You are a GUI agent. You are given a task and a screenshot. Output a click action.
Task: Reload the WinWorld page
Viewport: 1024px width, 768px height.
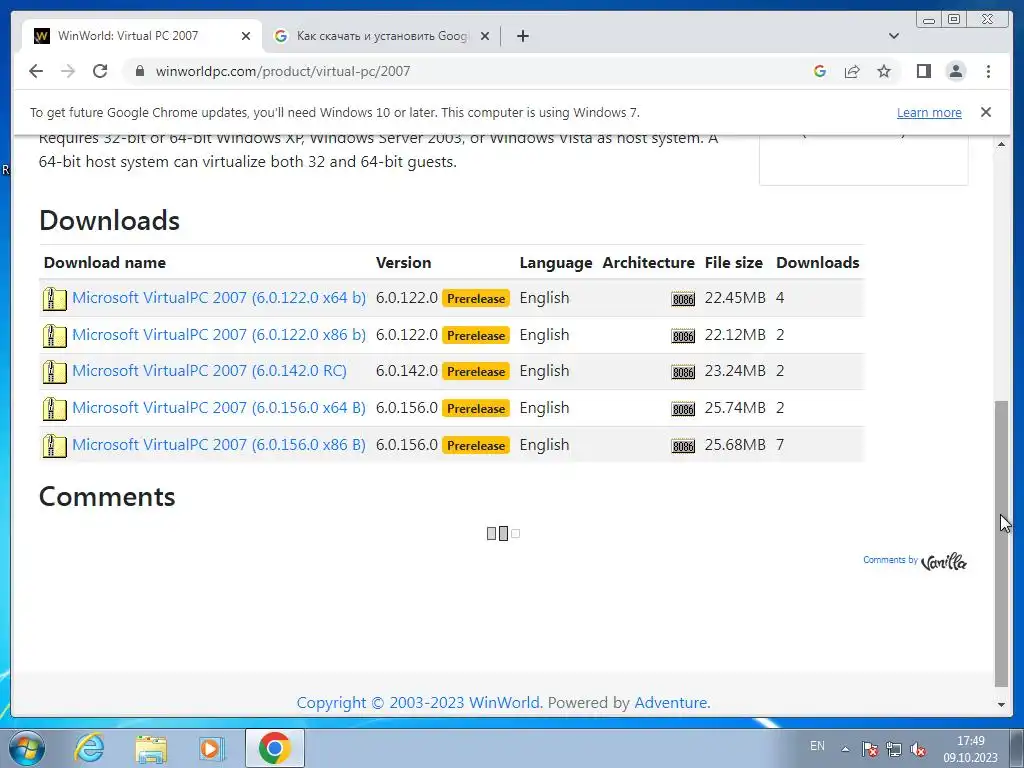coord(100,71)
